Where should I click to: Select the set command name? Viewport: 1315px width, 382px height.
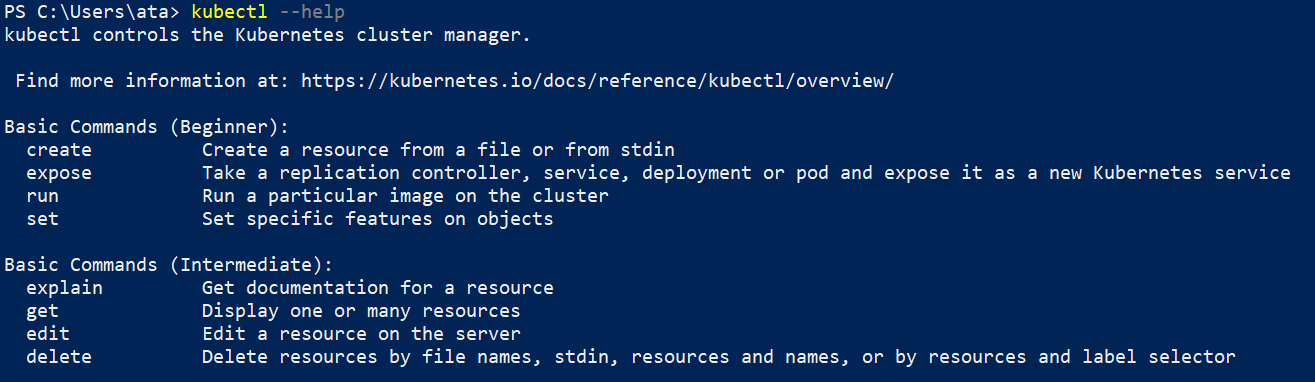pyautogui.click(x=43, y=219)
